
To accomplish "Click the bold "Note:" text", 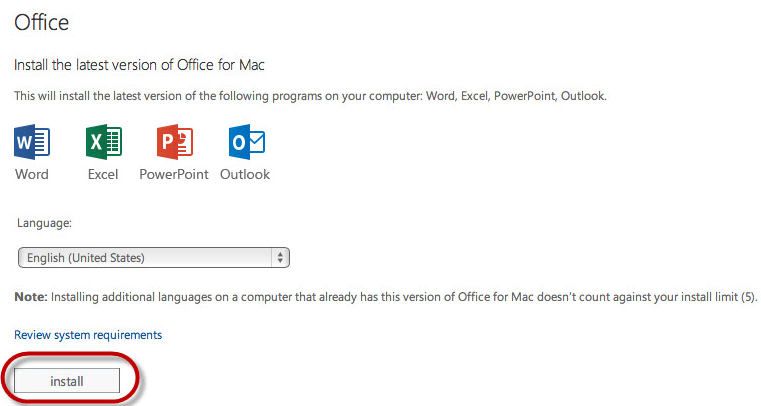I will [31, 297].
